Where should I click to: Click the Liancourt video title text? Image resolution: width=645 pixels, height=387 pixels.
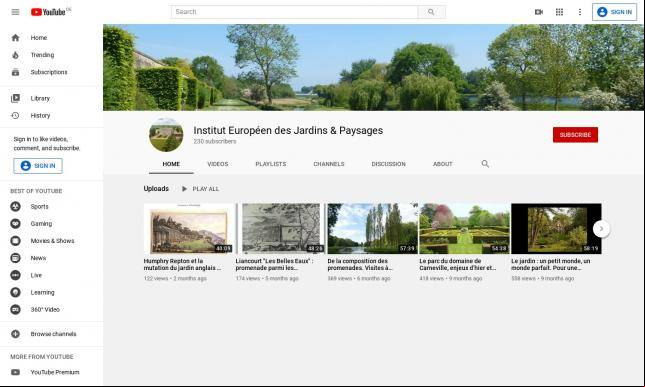(274, 264)
